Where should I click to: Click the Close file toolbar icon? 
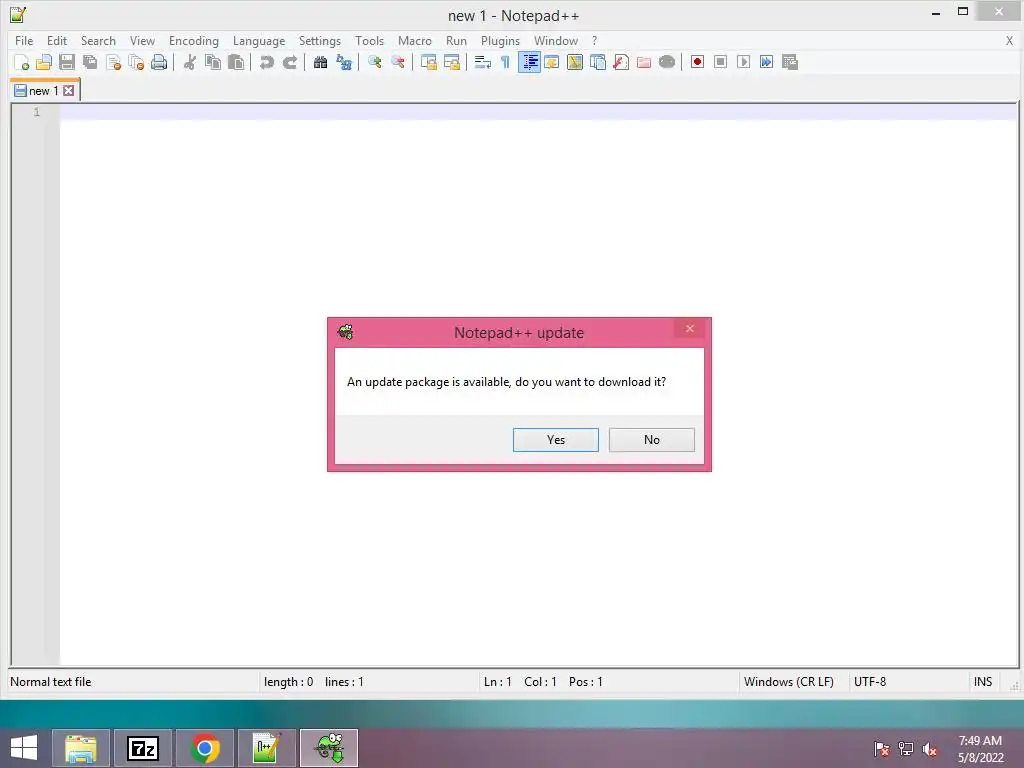tap(114, 62)
